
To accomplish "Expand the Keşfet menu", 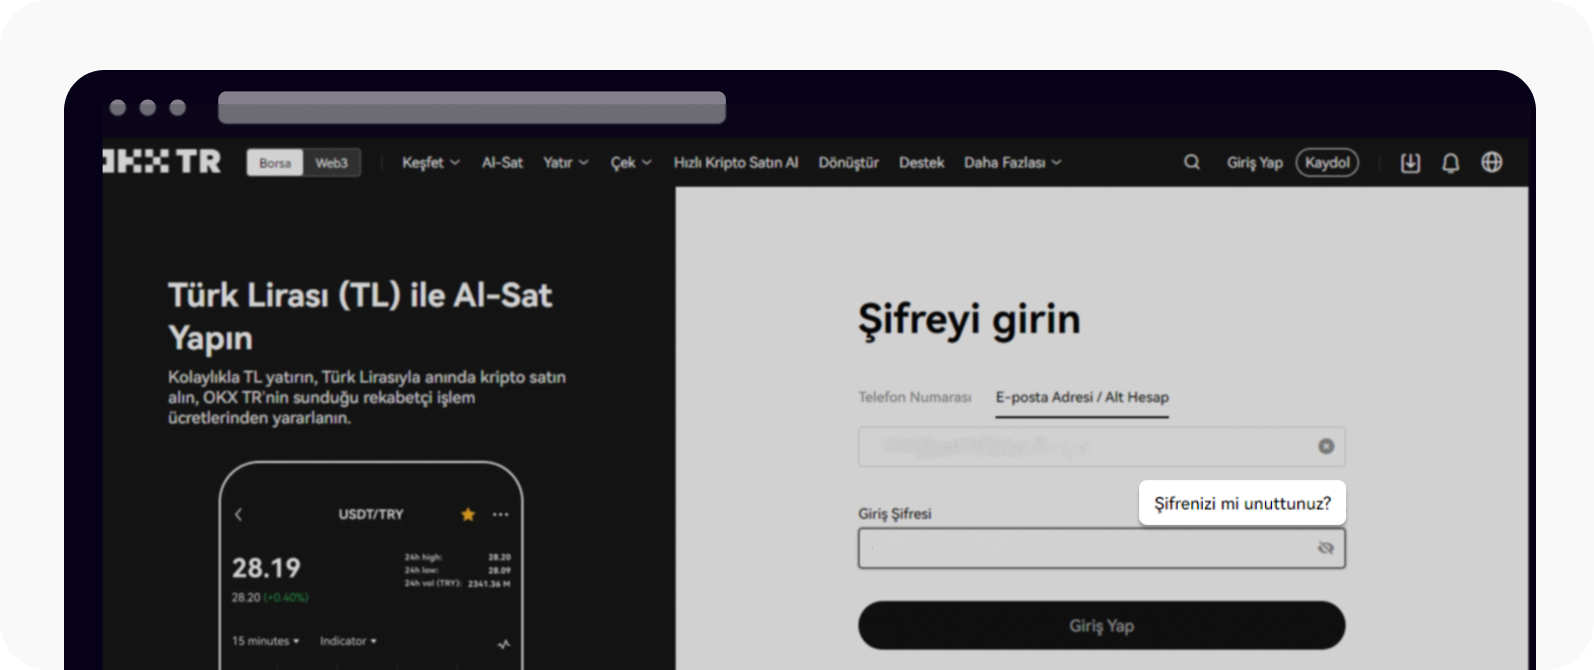I will [431, 162].
